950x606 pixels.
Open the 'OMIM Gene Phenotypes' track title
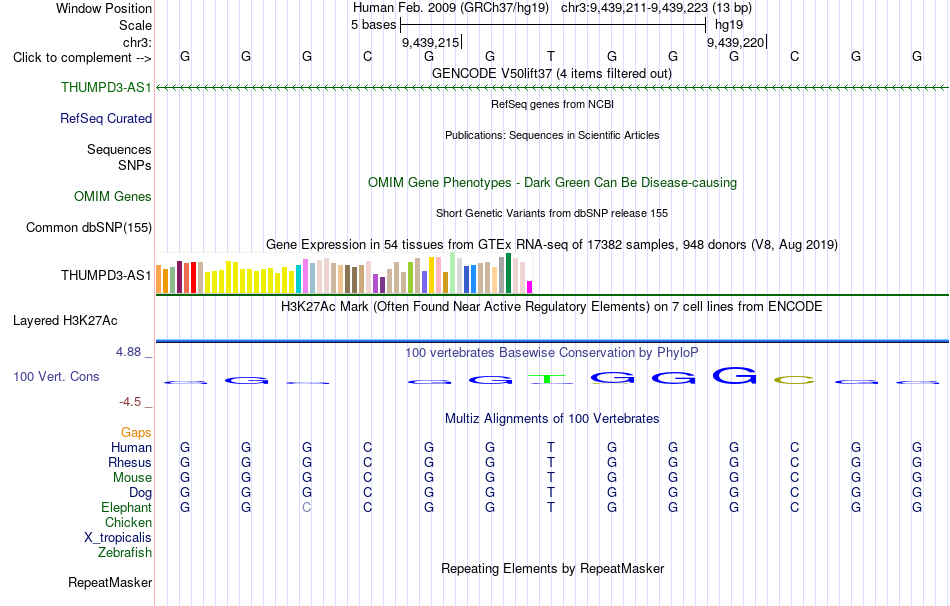pos(552,182)
